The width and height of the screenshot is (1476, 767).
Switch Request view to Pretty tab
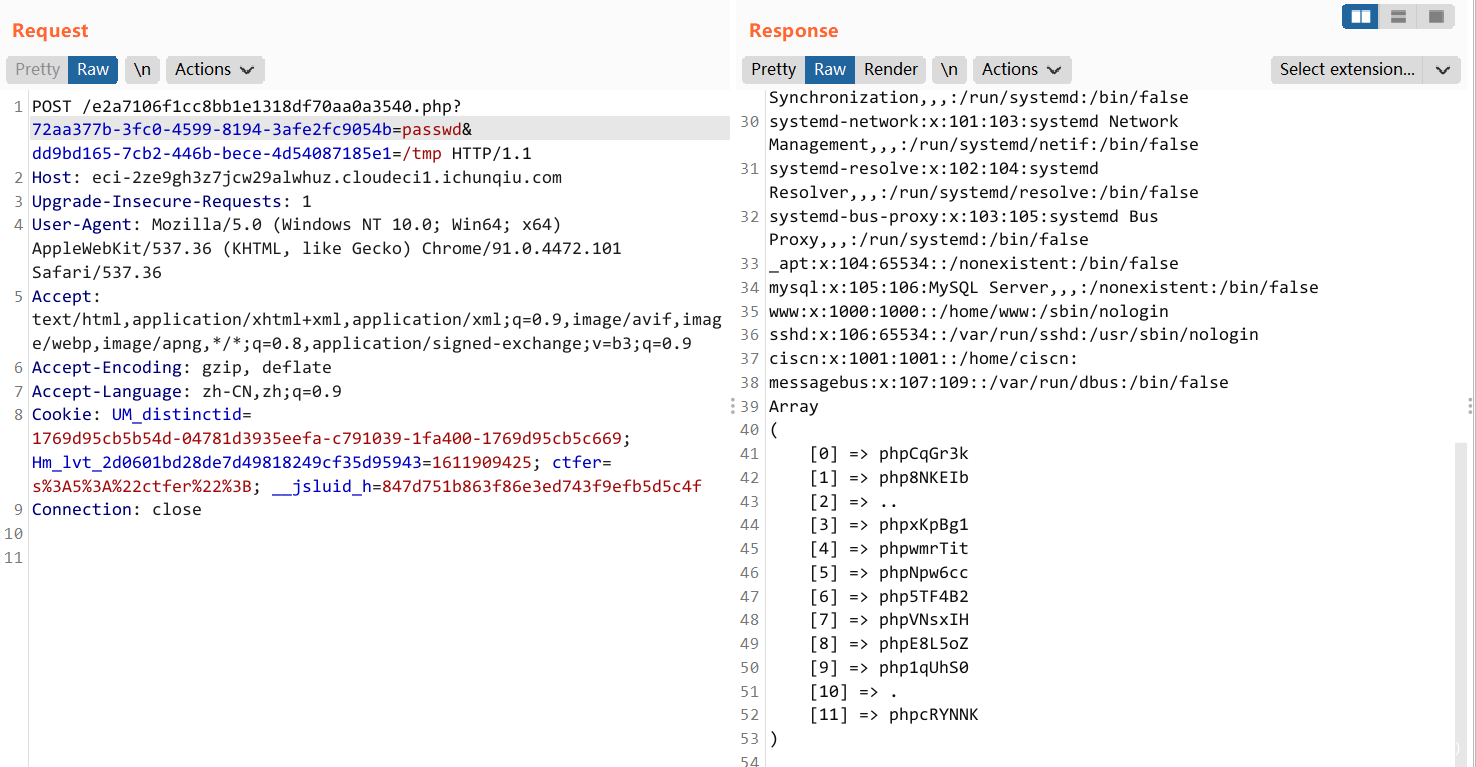(37, 69)
